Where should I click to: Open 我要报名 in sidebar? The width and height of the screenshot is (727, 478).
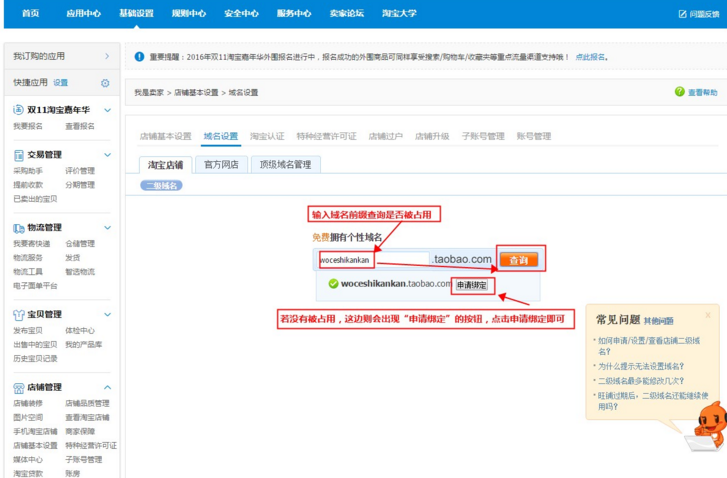click(28, 126)
